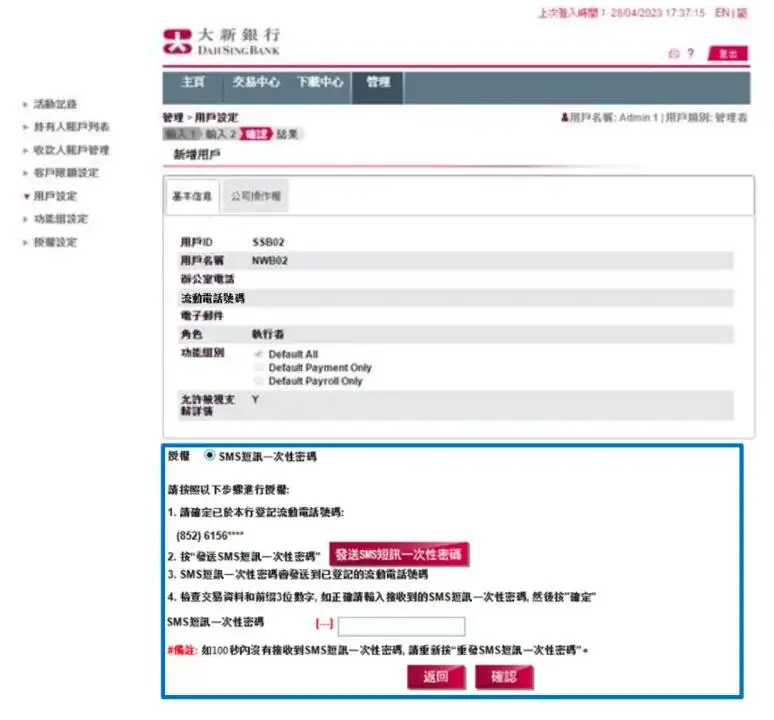The height and width of the screenshot is (720, 774).
Task: Click the 確認 confirm button at bottom
Action: [504, 677]
